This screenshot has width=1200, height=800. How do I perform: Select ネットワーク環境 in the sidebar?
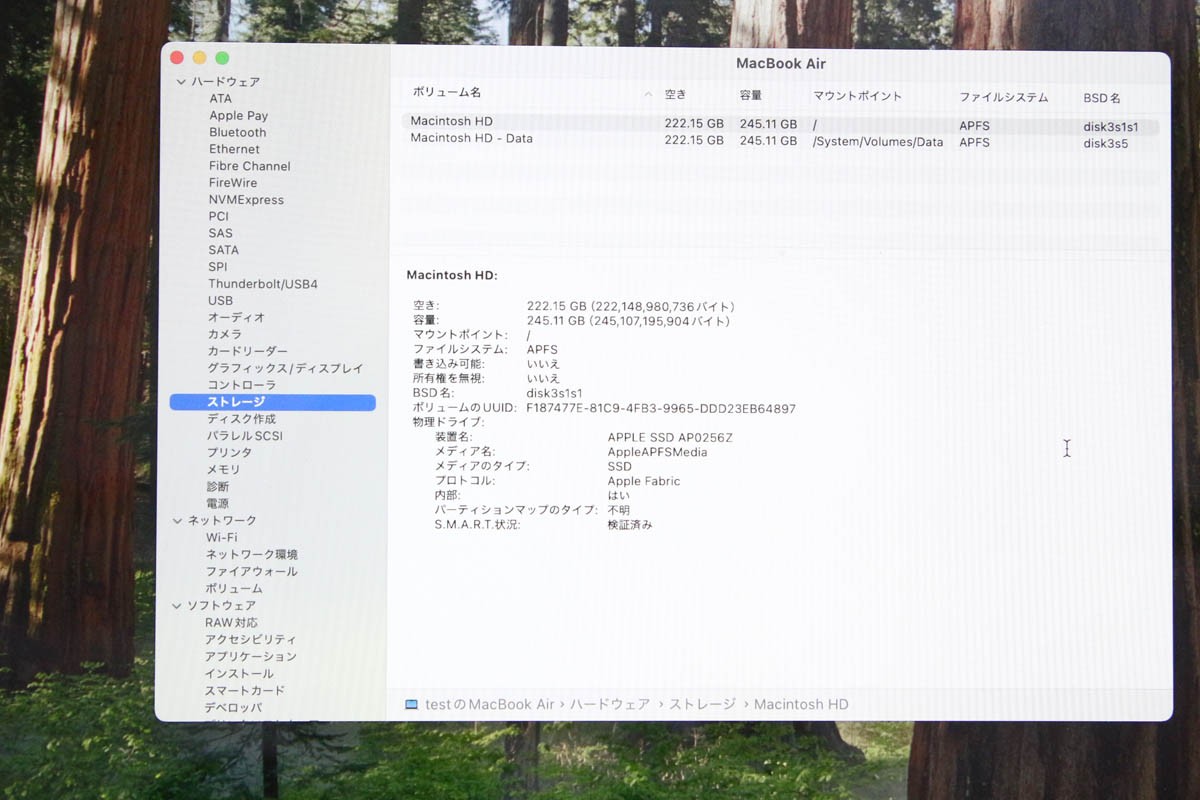(252, 554)
